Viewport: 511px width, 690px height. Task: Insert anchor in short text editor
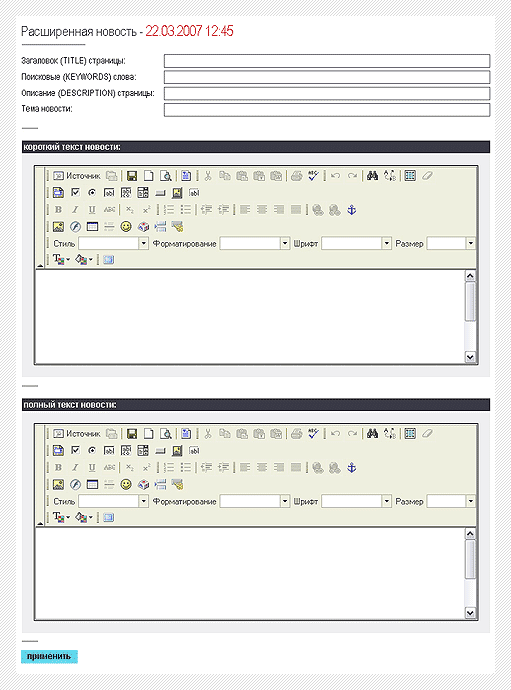[351, 210]
